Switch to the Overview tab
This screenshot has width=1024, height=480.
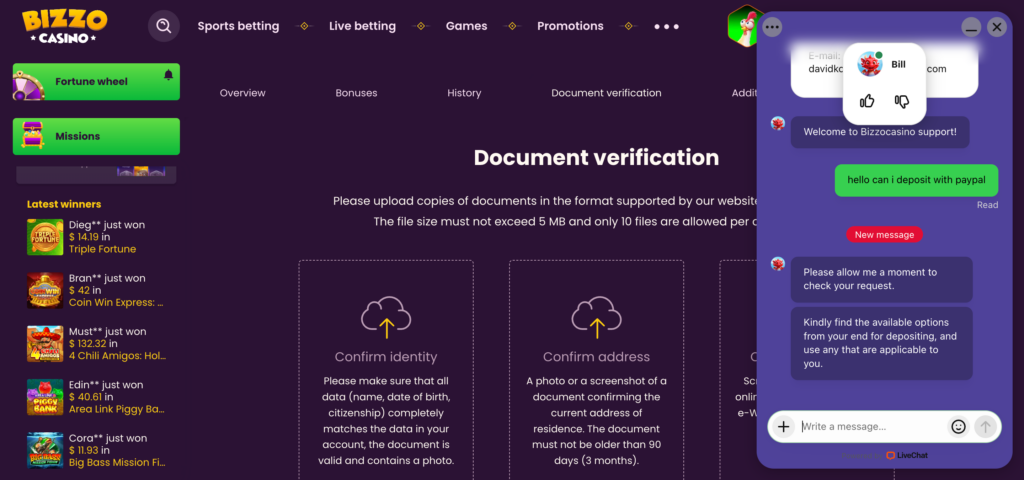pyautogui.click(x=242, y=93)
